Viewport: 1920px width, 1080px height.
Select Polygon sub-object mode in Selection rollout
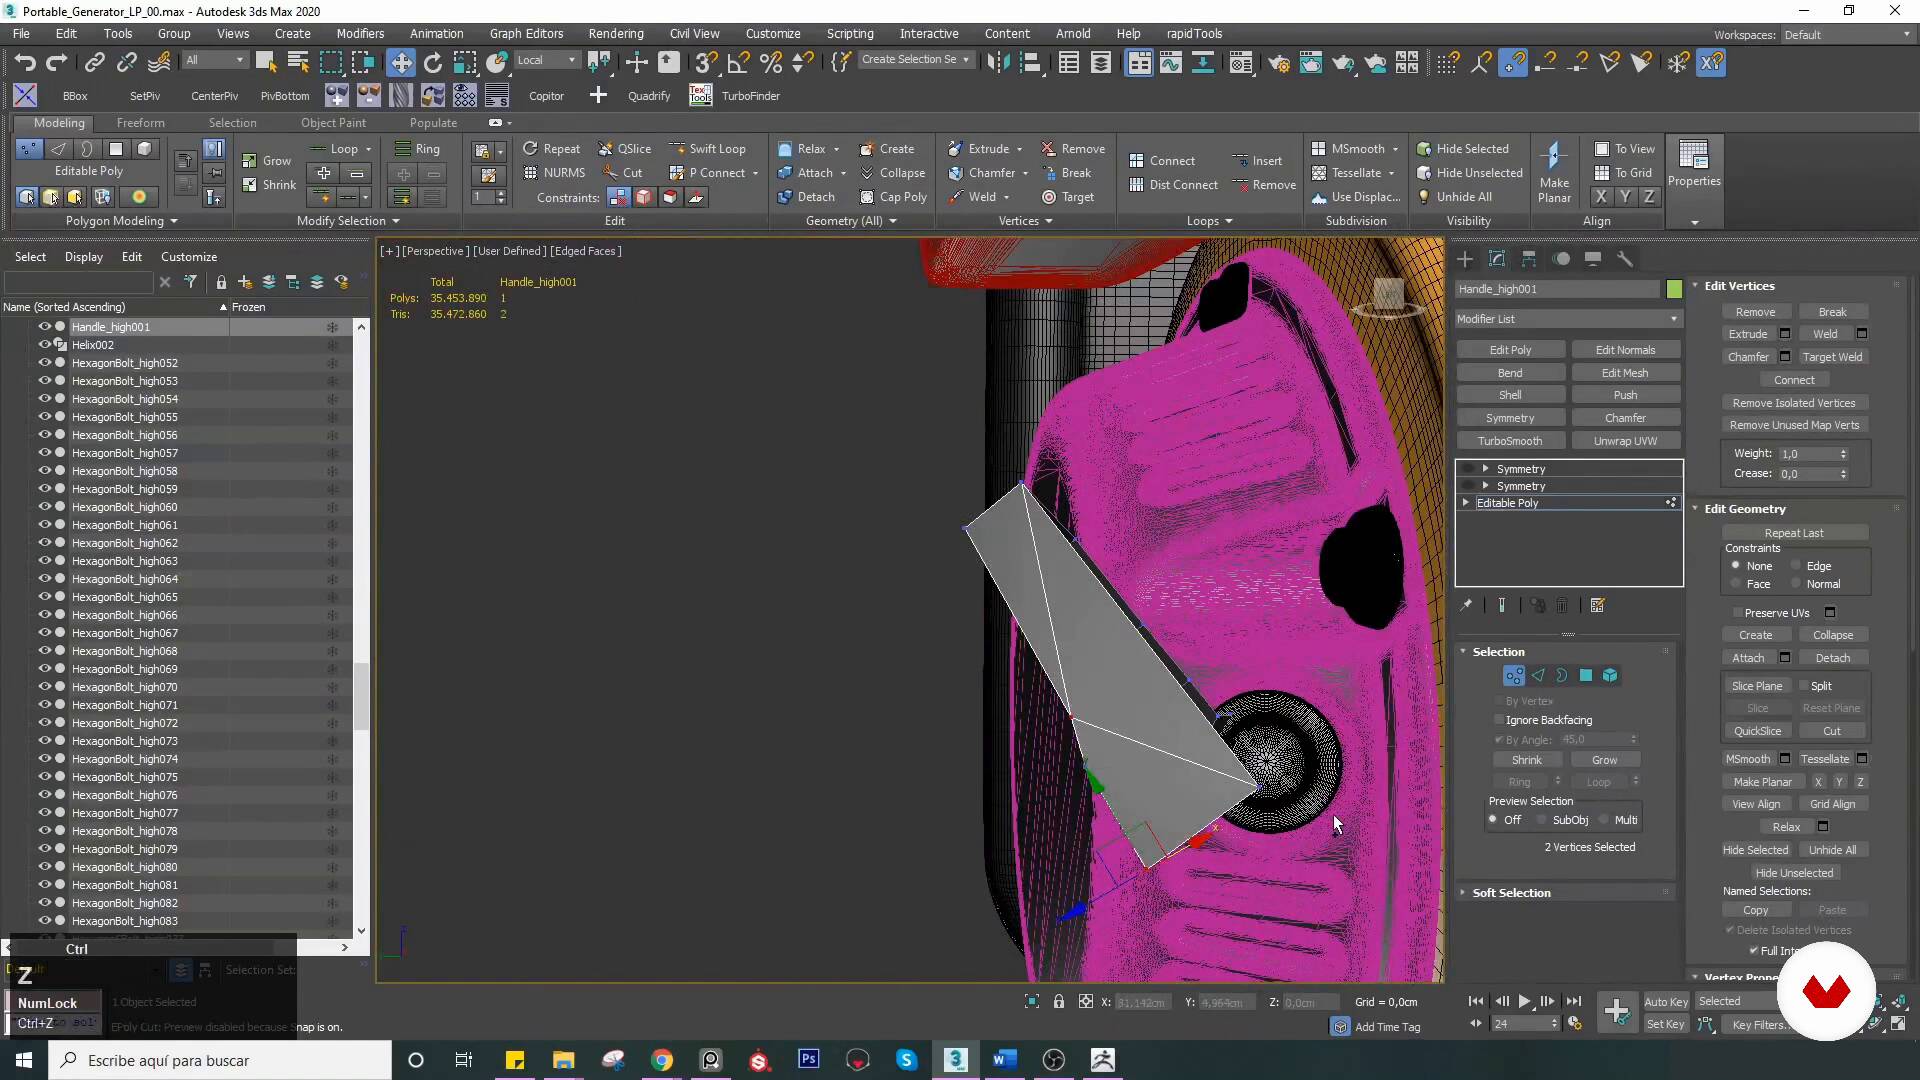[1586, 676]
